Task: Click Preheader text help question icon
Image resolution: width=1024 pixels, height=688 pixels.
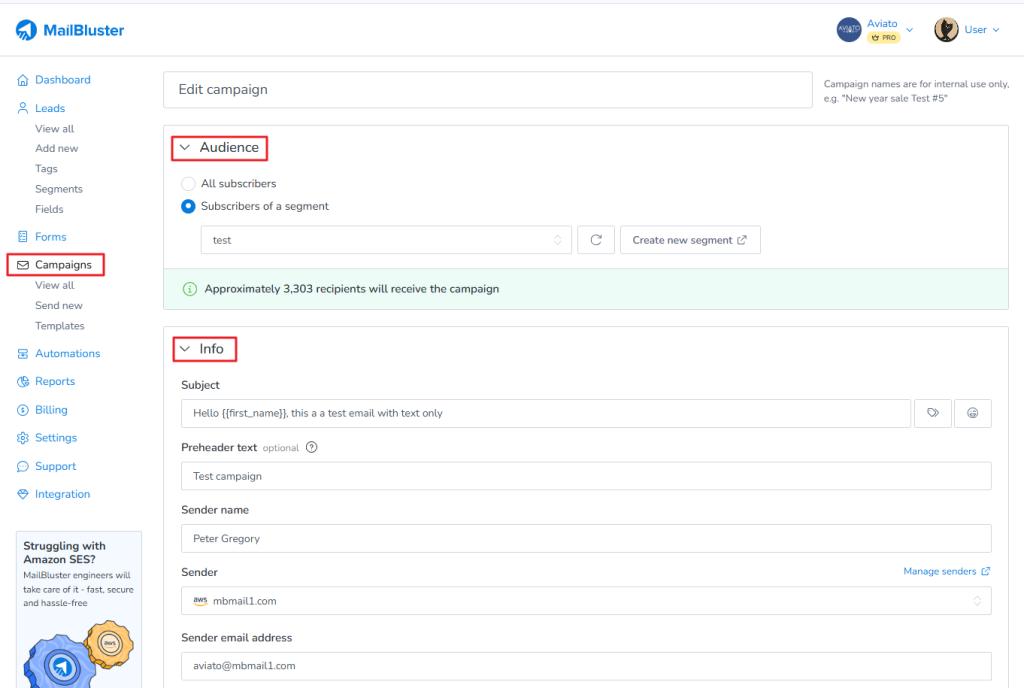Action: (312, 447)
